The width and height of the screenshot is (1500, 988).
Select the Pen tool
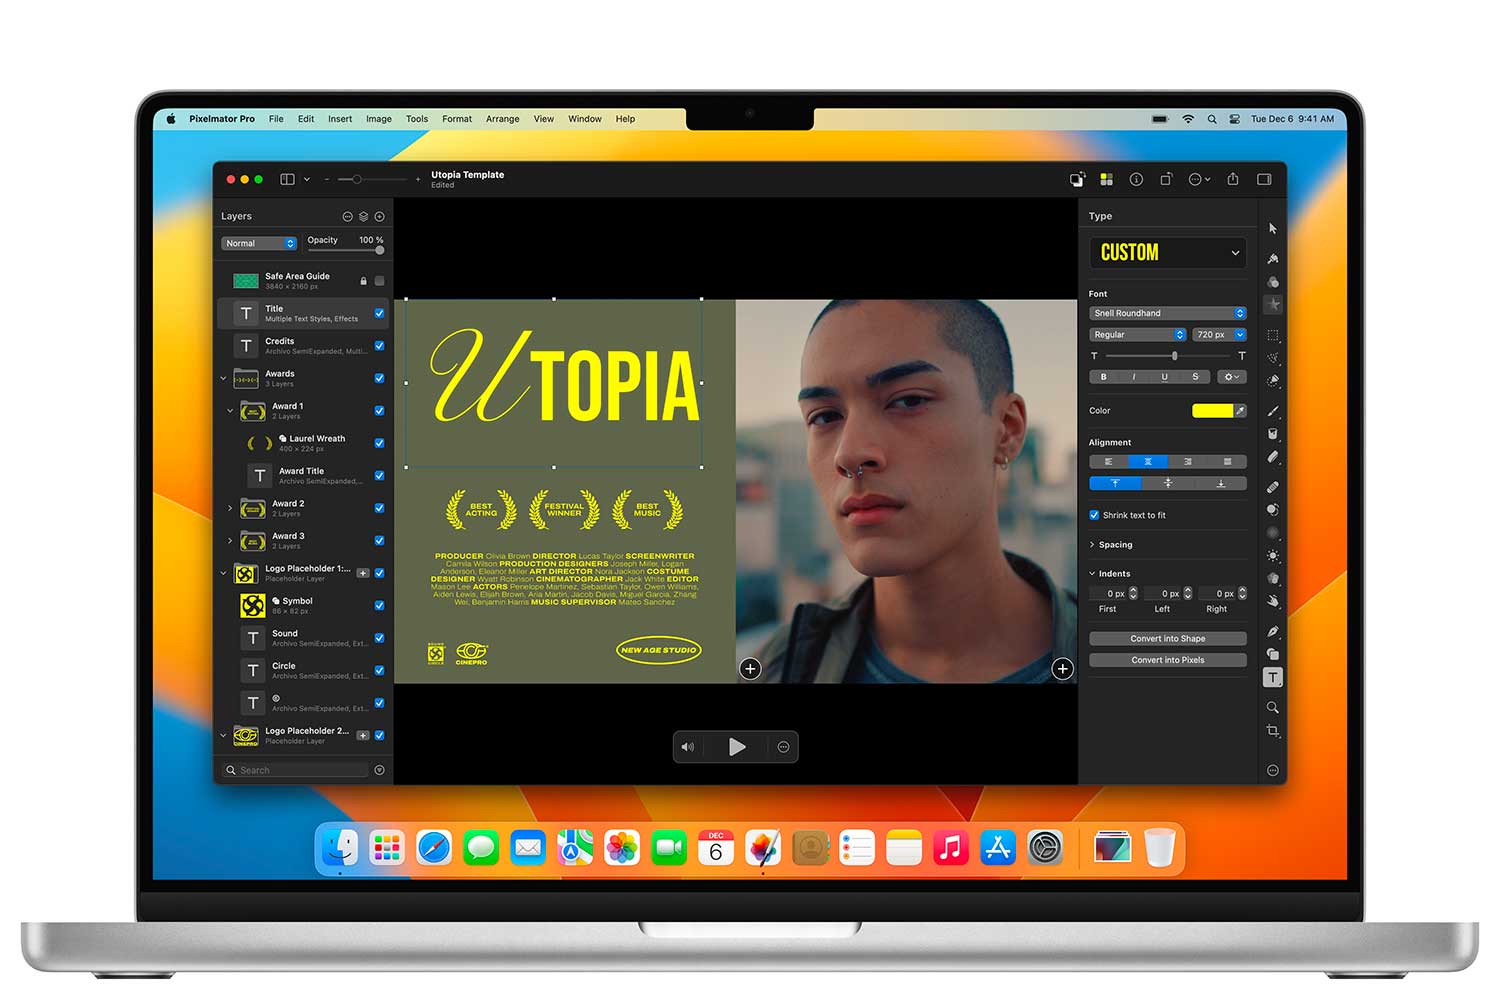(1273, 631)
